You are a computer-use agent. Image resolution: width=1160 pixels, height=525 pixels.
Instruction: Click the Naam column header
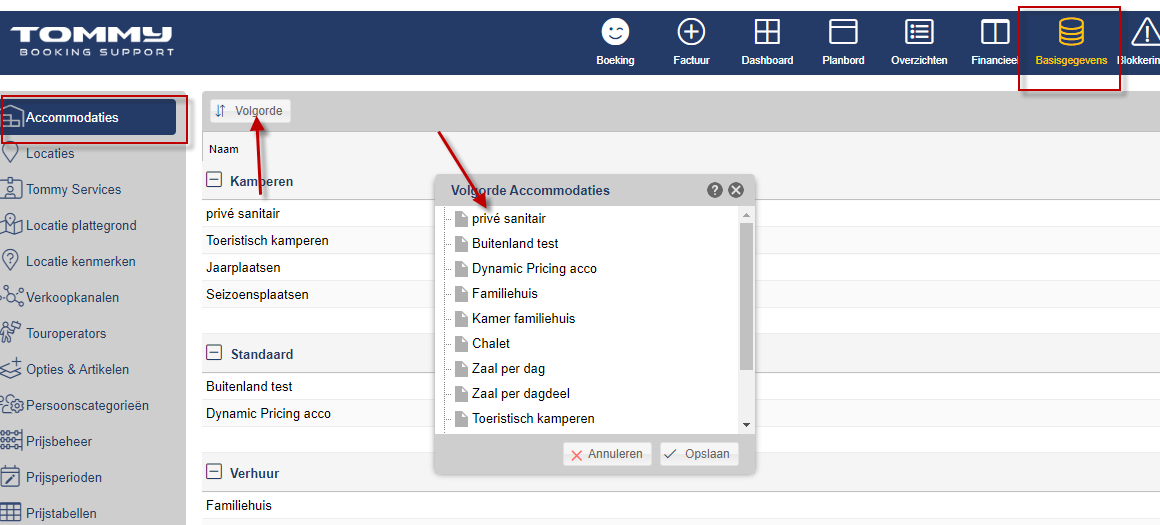[224, 149]
